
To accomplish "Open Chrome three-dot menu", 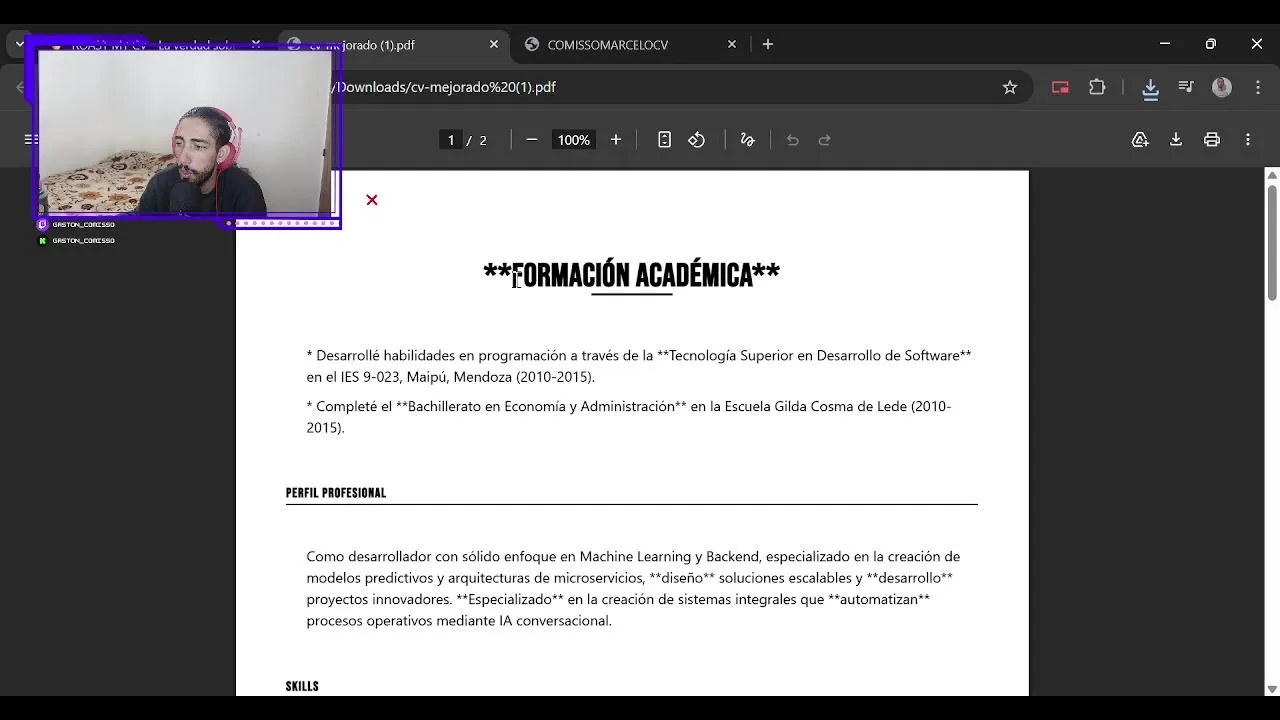I will click(1258, 87).
